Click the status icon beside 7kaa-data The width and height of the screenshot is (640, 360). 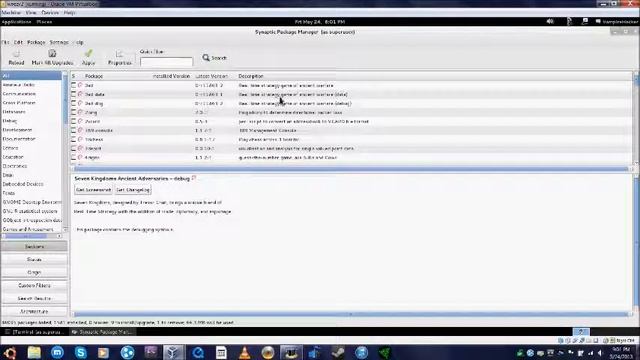[x=80, y=94]
